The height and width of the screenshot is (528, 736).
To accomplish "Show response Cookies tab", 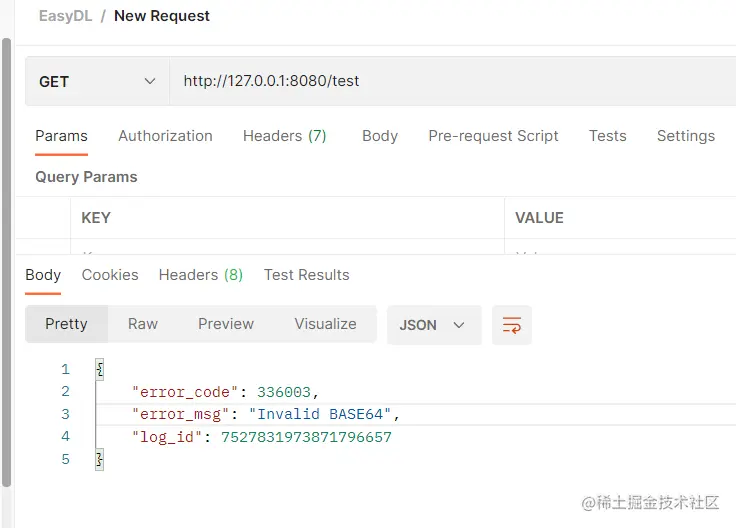I will (110, 275).
